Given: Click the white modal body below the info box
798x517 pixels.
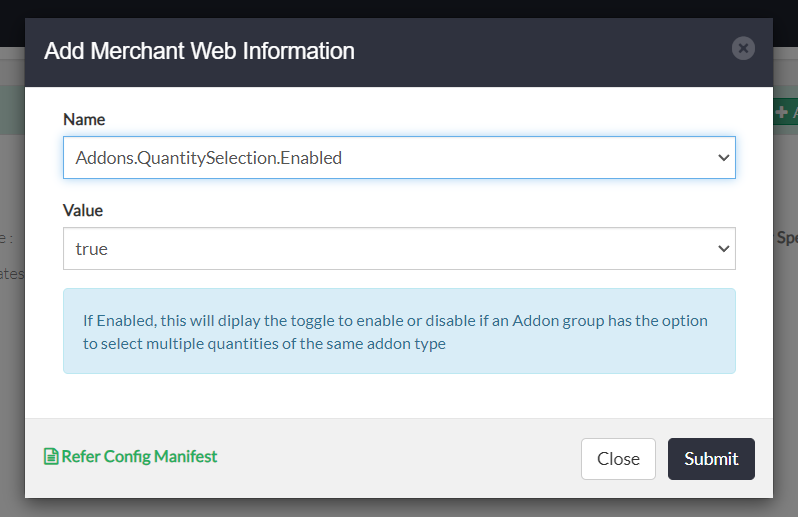Looking at the screenshot, I should [399, 396].
